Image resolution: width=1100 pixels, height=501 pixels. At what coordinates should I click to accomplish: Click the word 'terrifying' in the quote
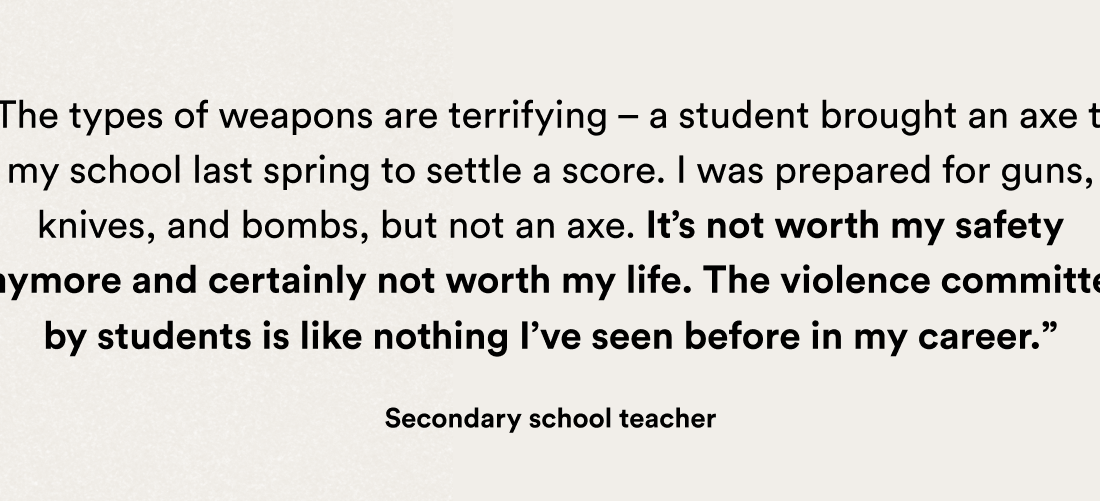[x=528, y=116]
